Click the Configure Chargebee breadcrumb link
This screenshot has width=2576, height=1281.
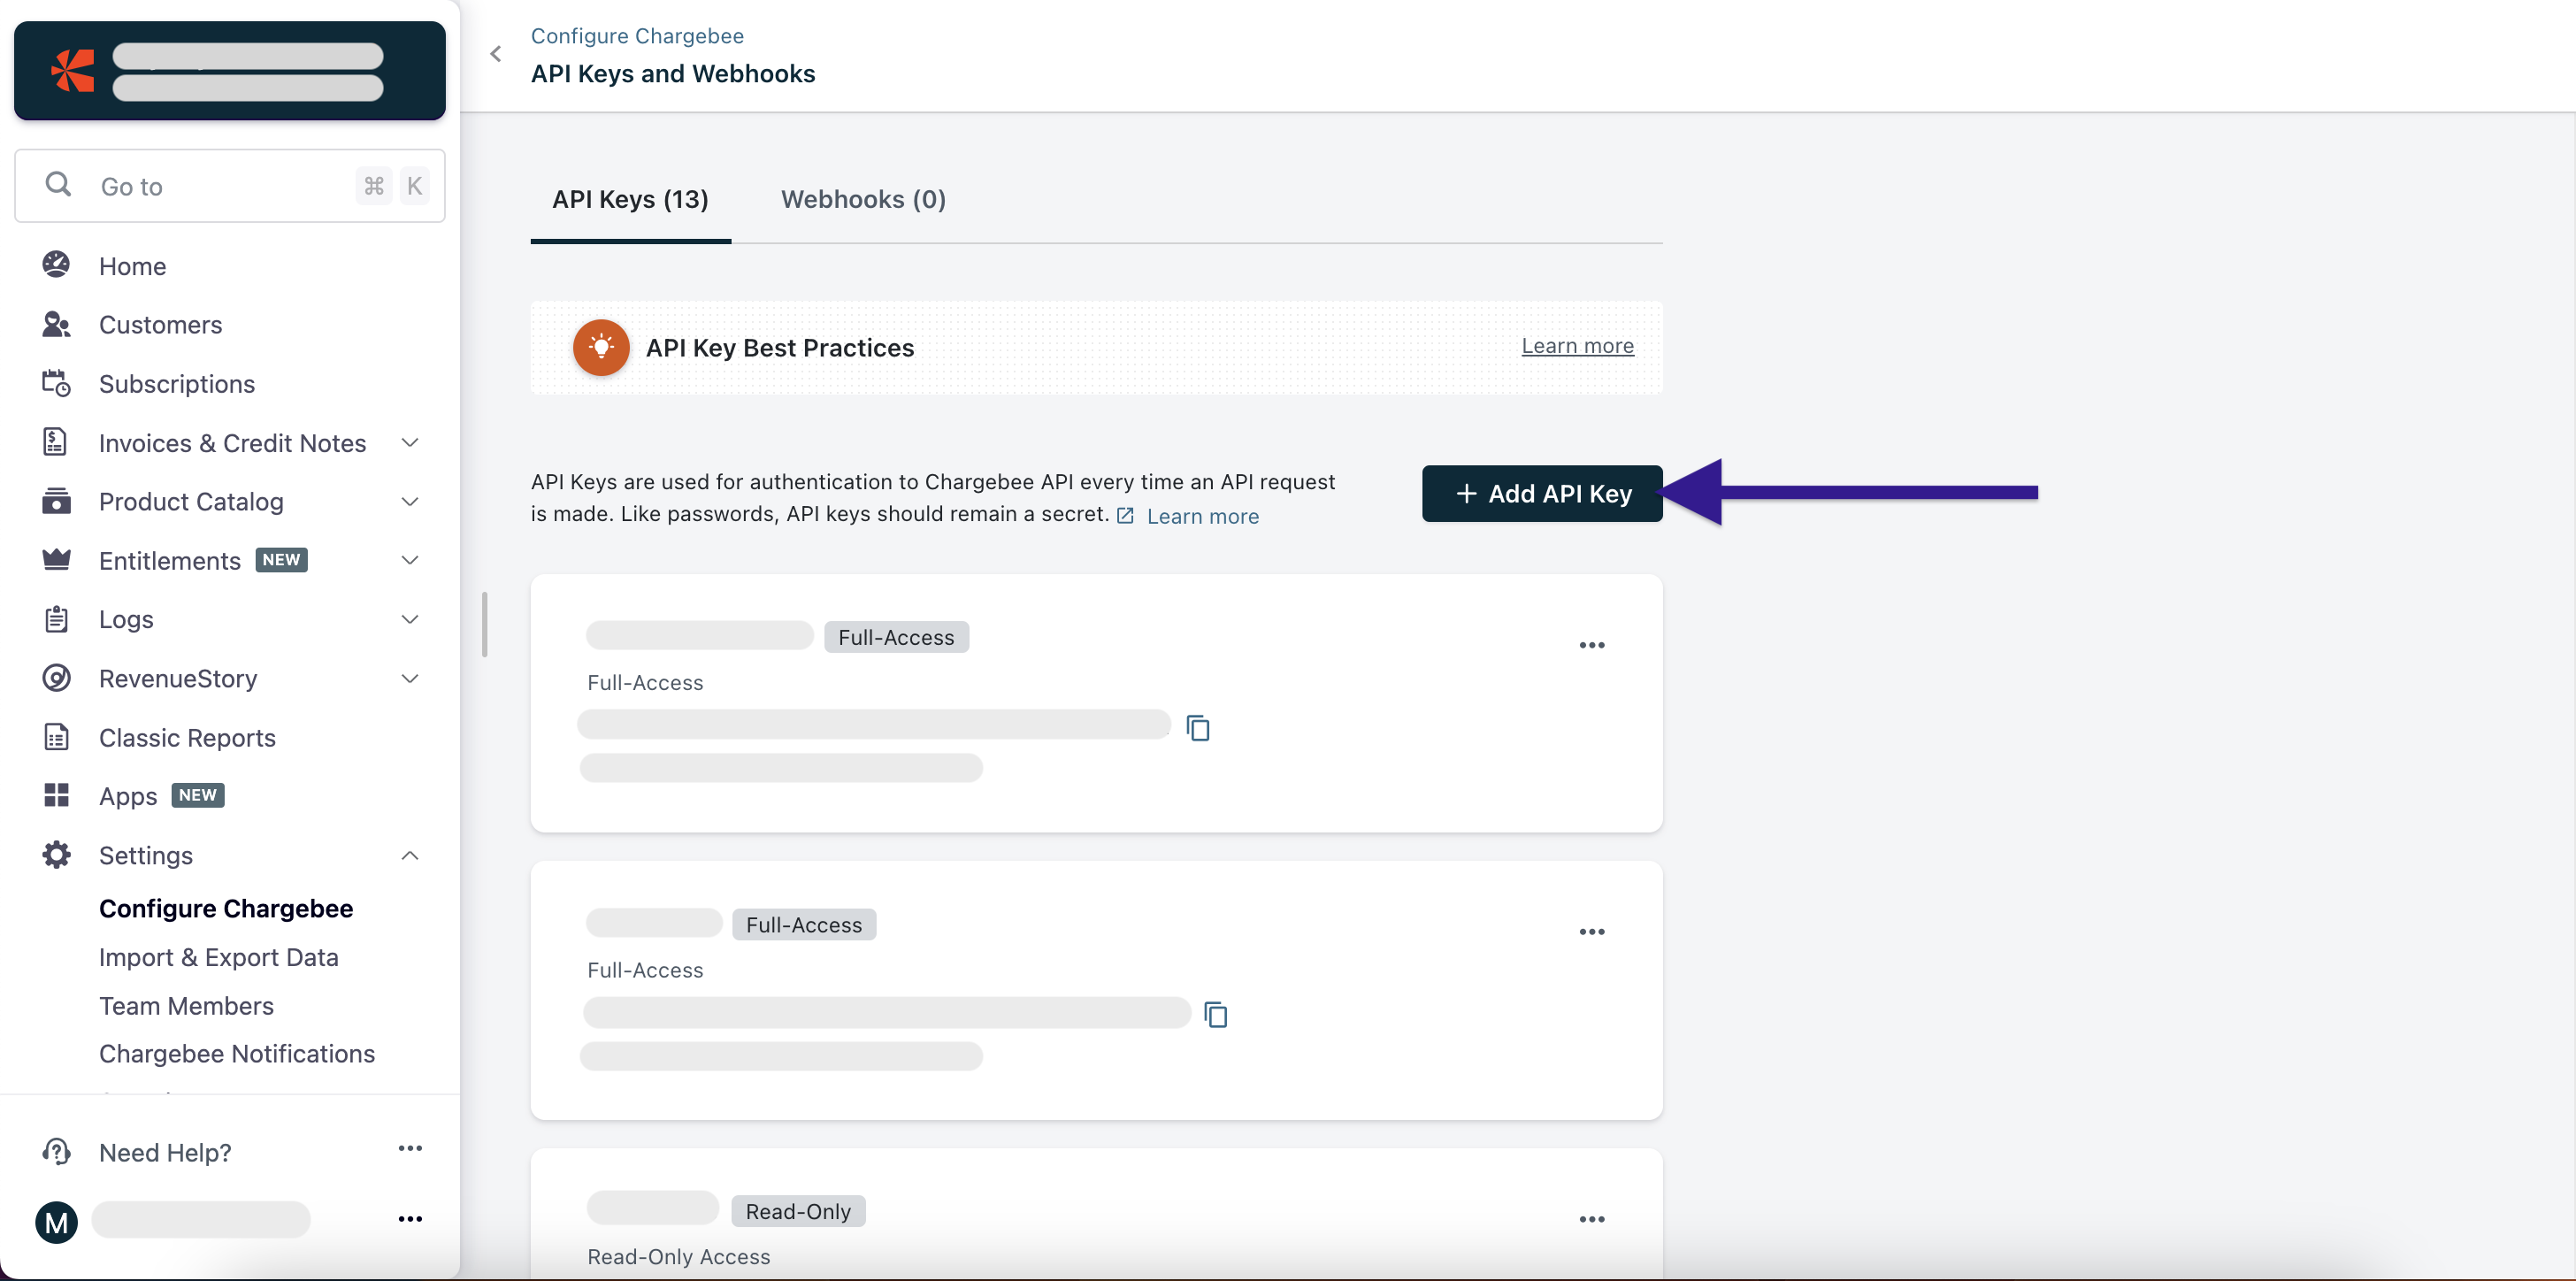pos(637,35)
